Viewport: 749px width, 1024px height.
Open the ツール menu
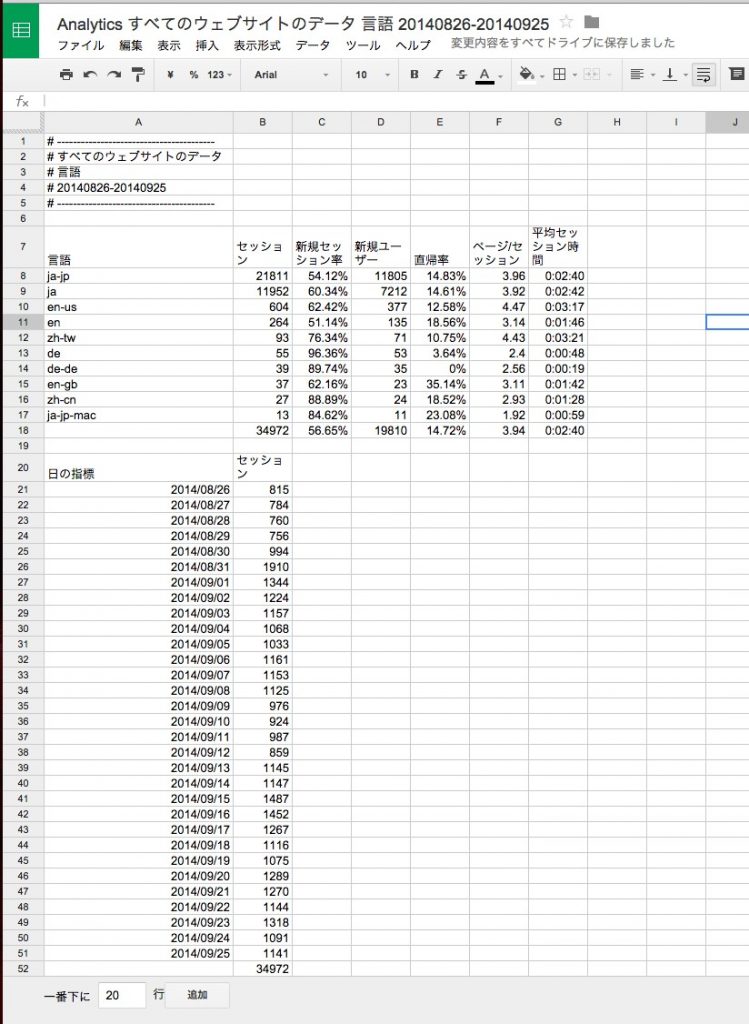[363, 45]
